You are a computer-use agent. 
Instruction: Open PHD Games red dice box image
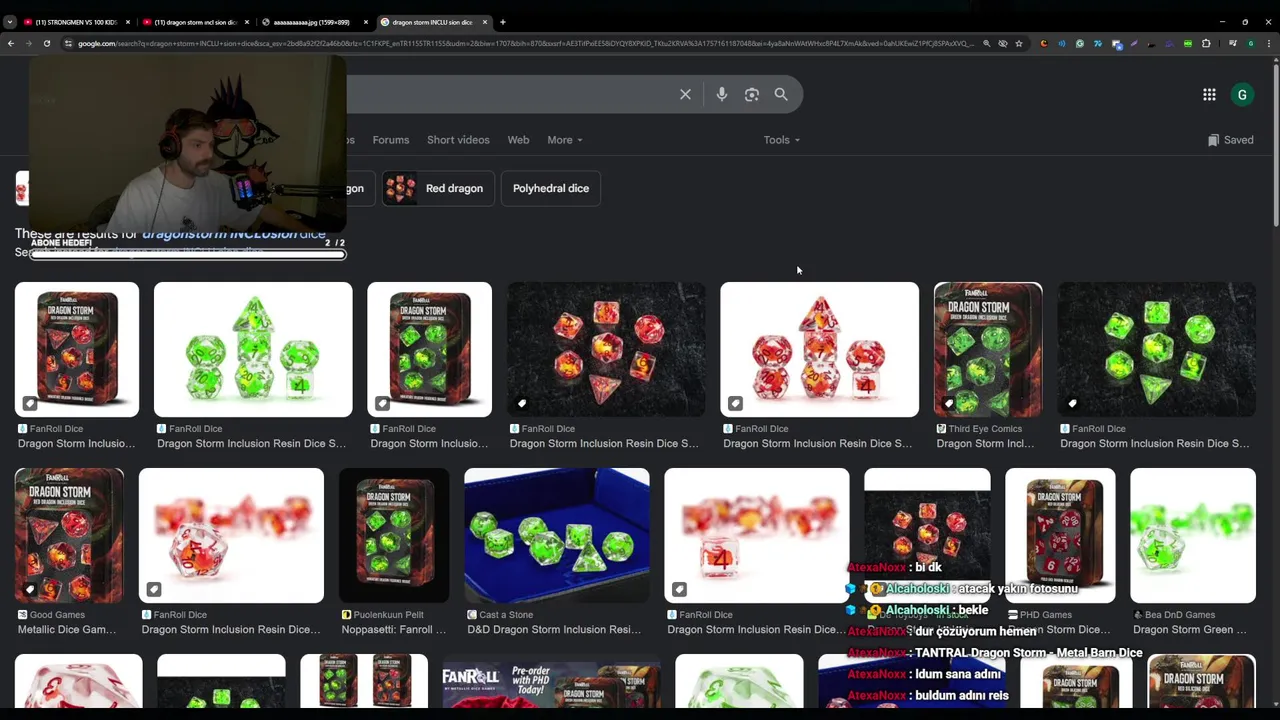click(1060, 536)
